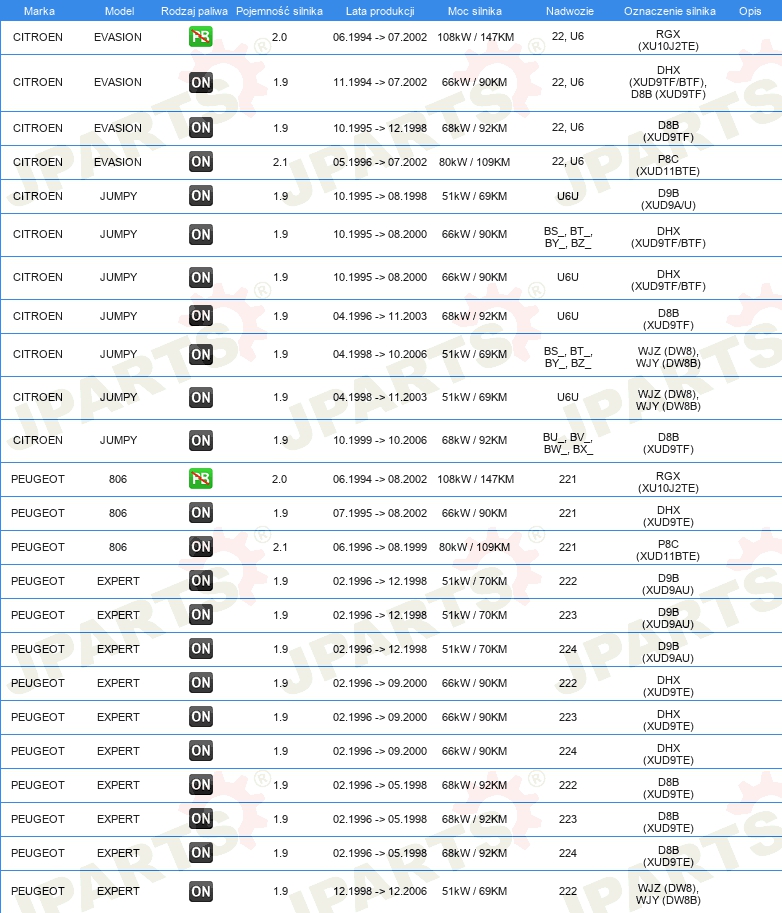Click the Model column header
This screenshot has height=913, width=782.
point(119,11)
